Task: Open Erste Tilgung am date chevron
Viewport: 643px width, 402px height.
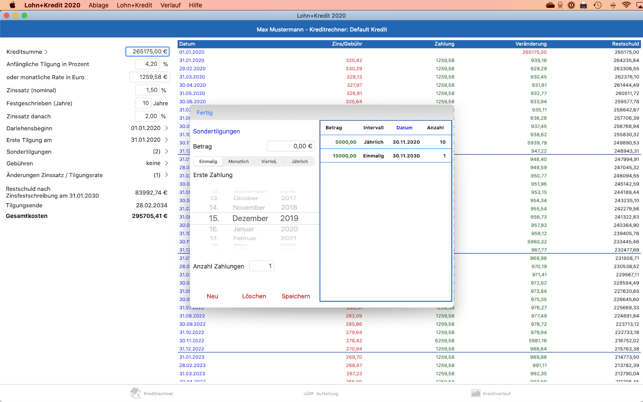Action: click(166, 139)
